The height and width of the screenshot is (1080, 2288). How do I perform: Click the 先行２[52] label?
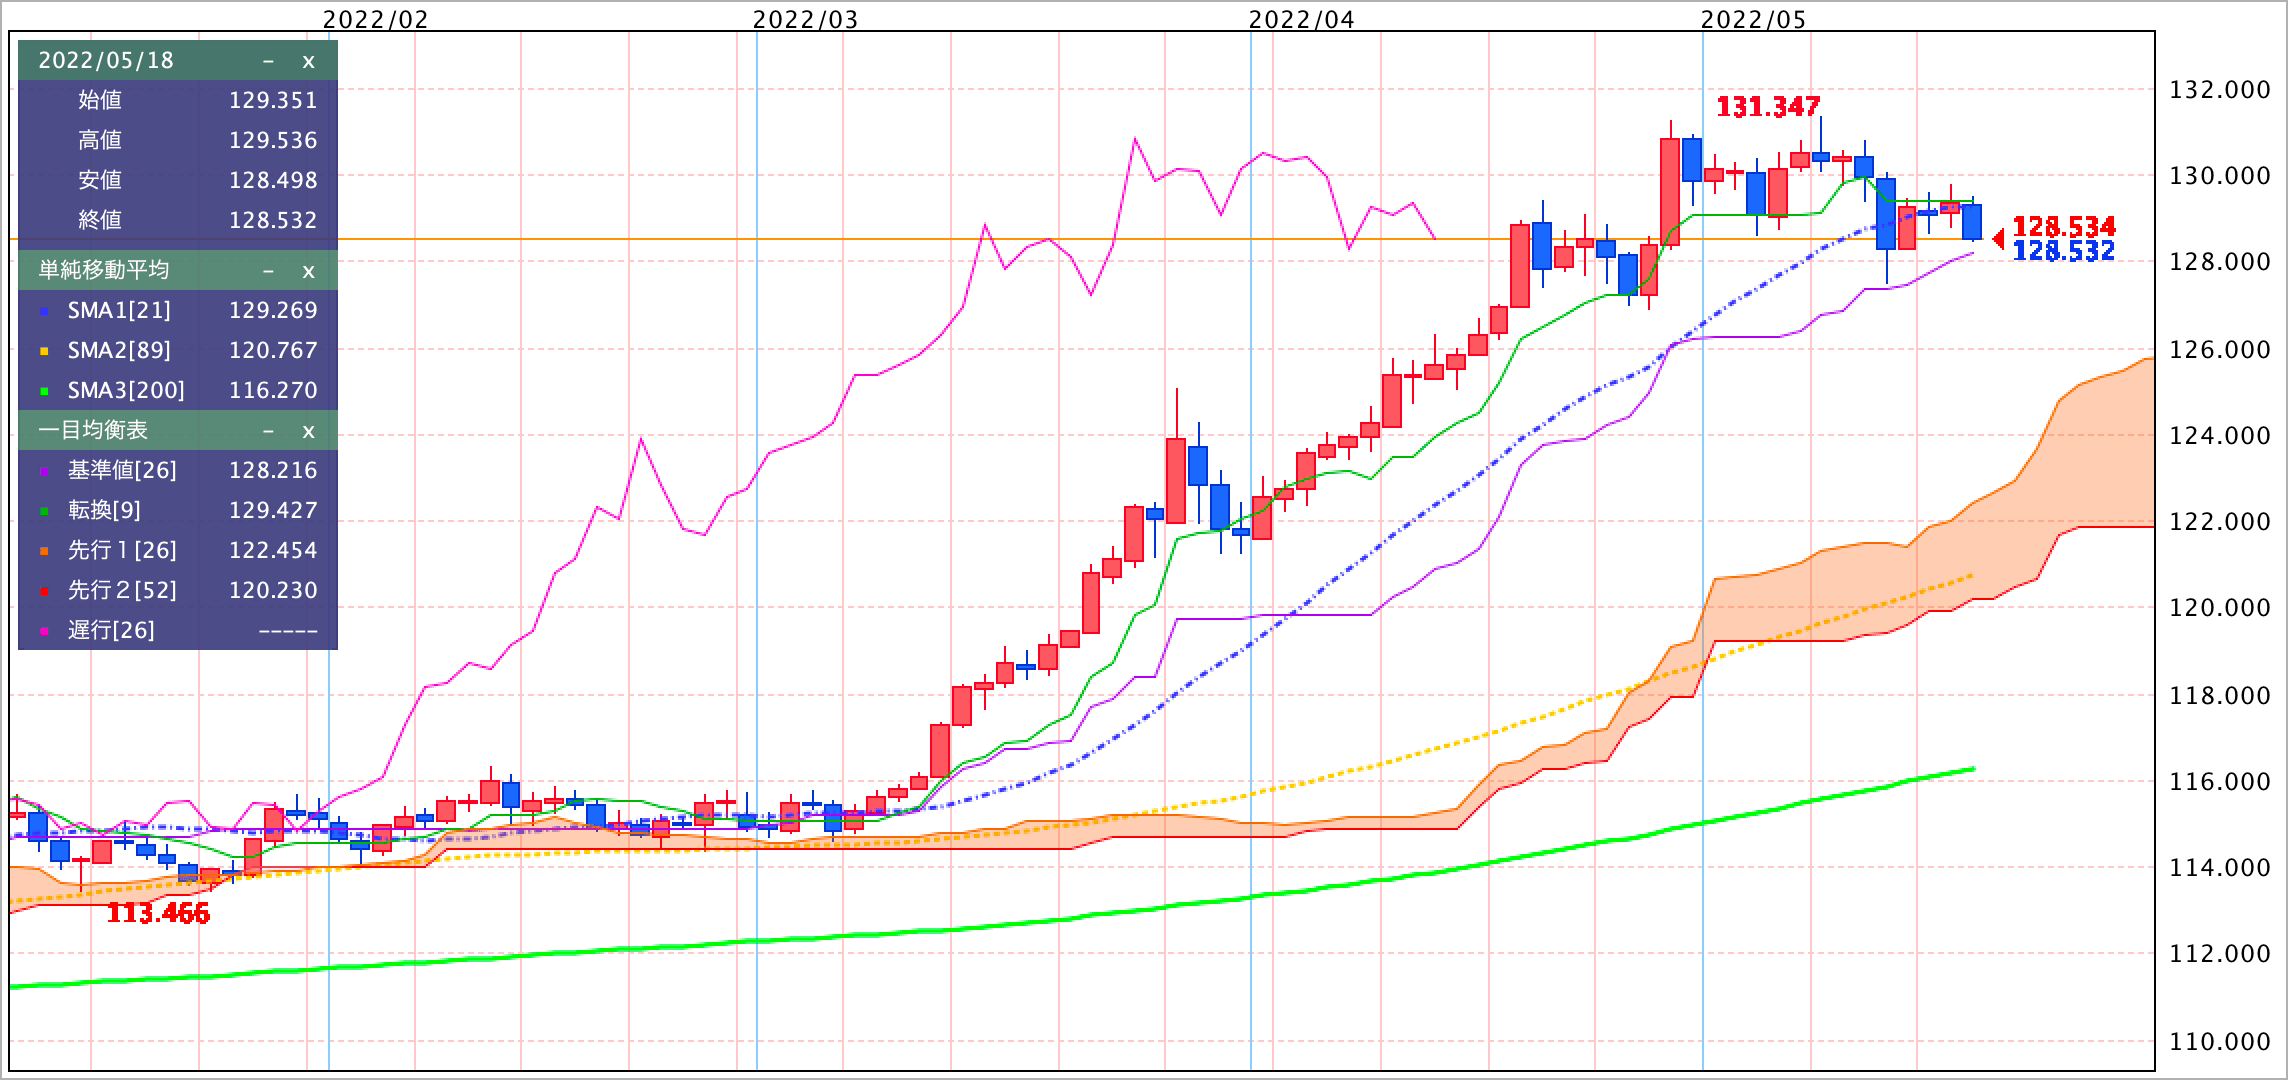click(122, 590)
